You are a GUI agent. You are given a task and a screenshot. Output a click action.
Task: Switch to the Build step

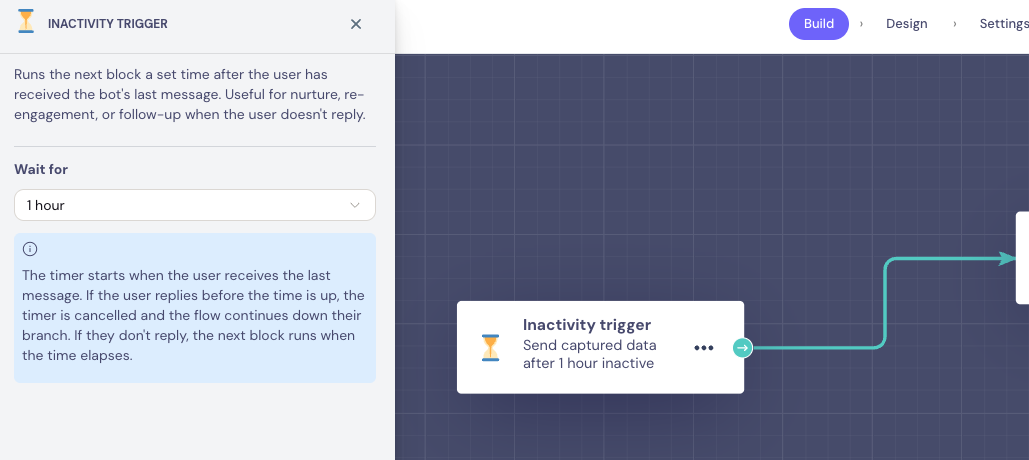(x=818, y=24)
